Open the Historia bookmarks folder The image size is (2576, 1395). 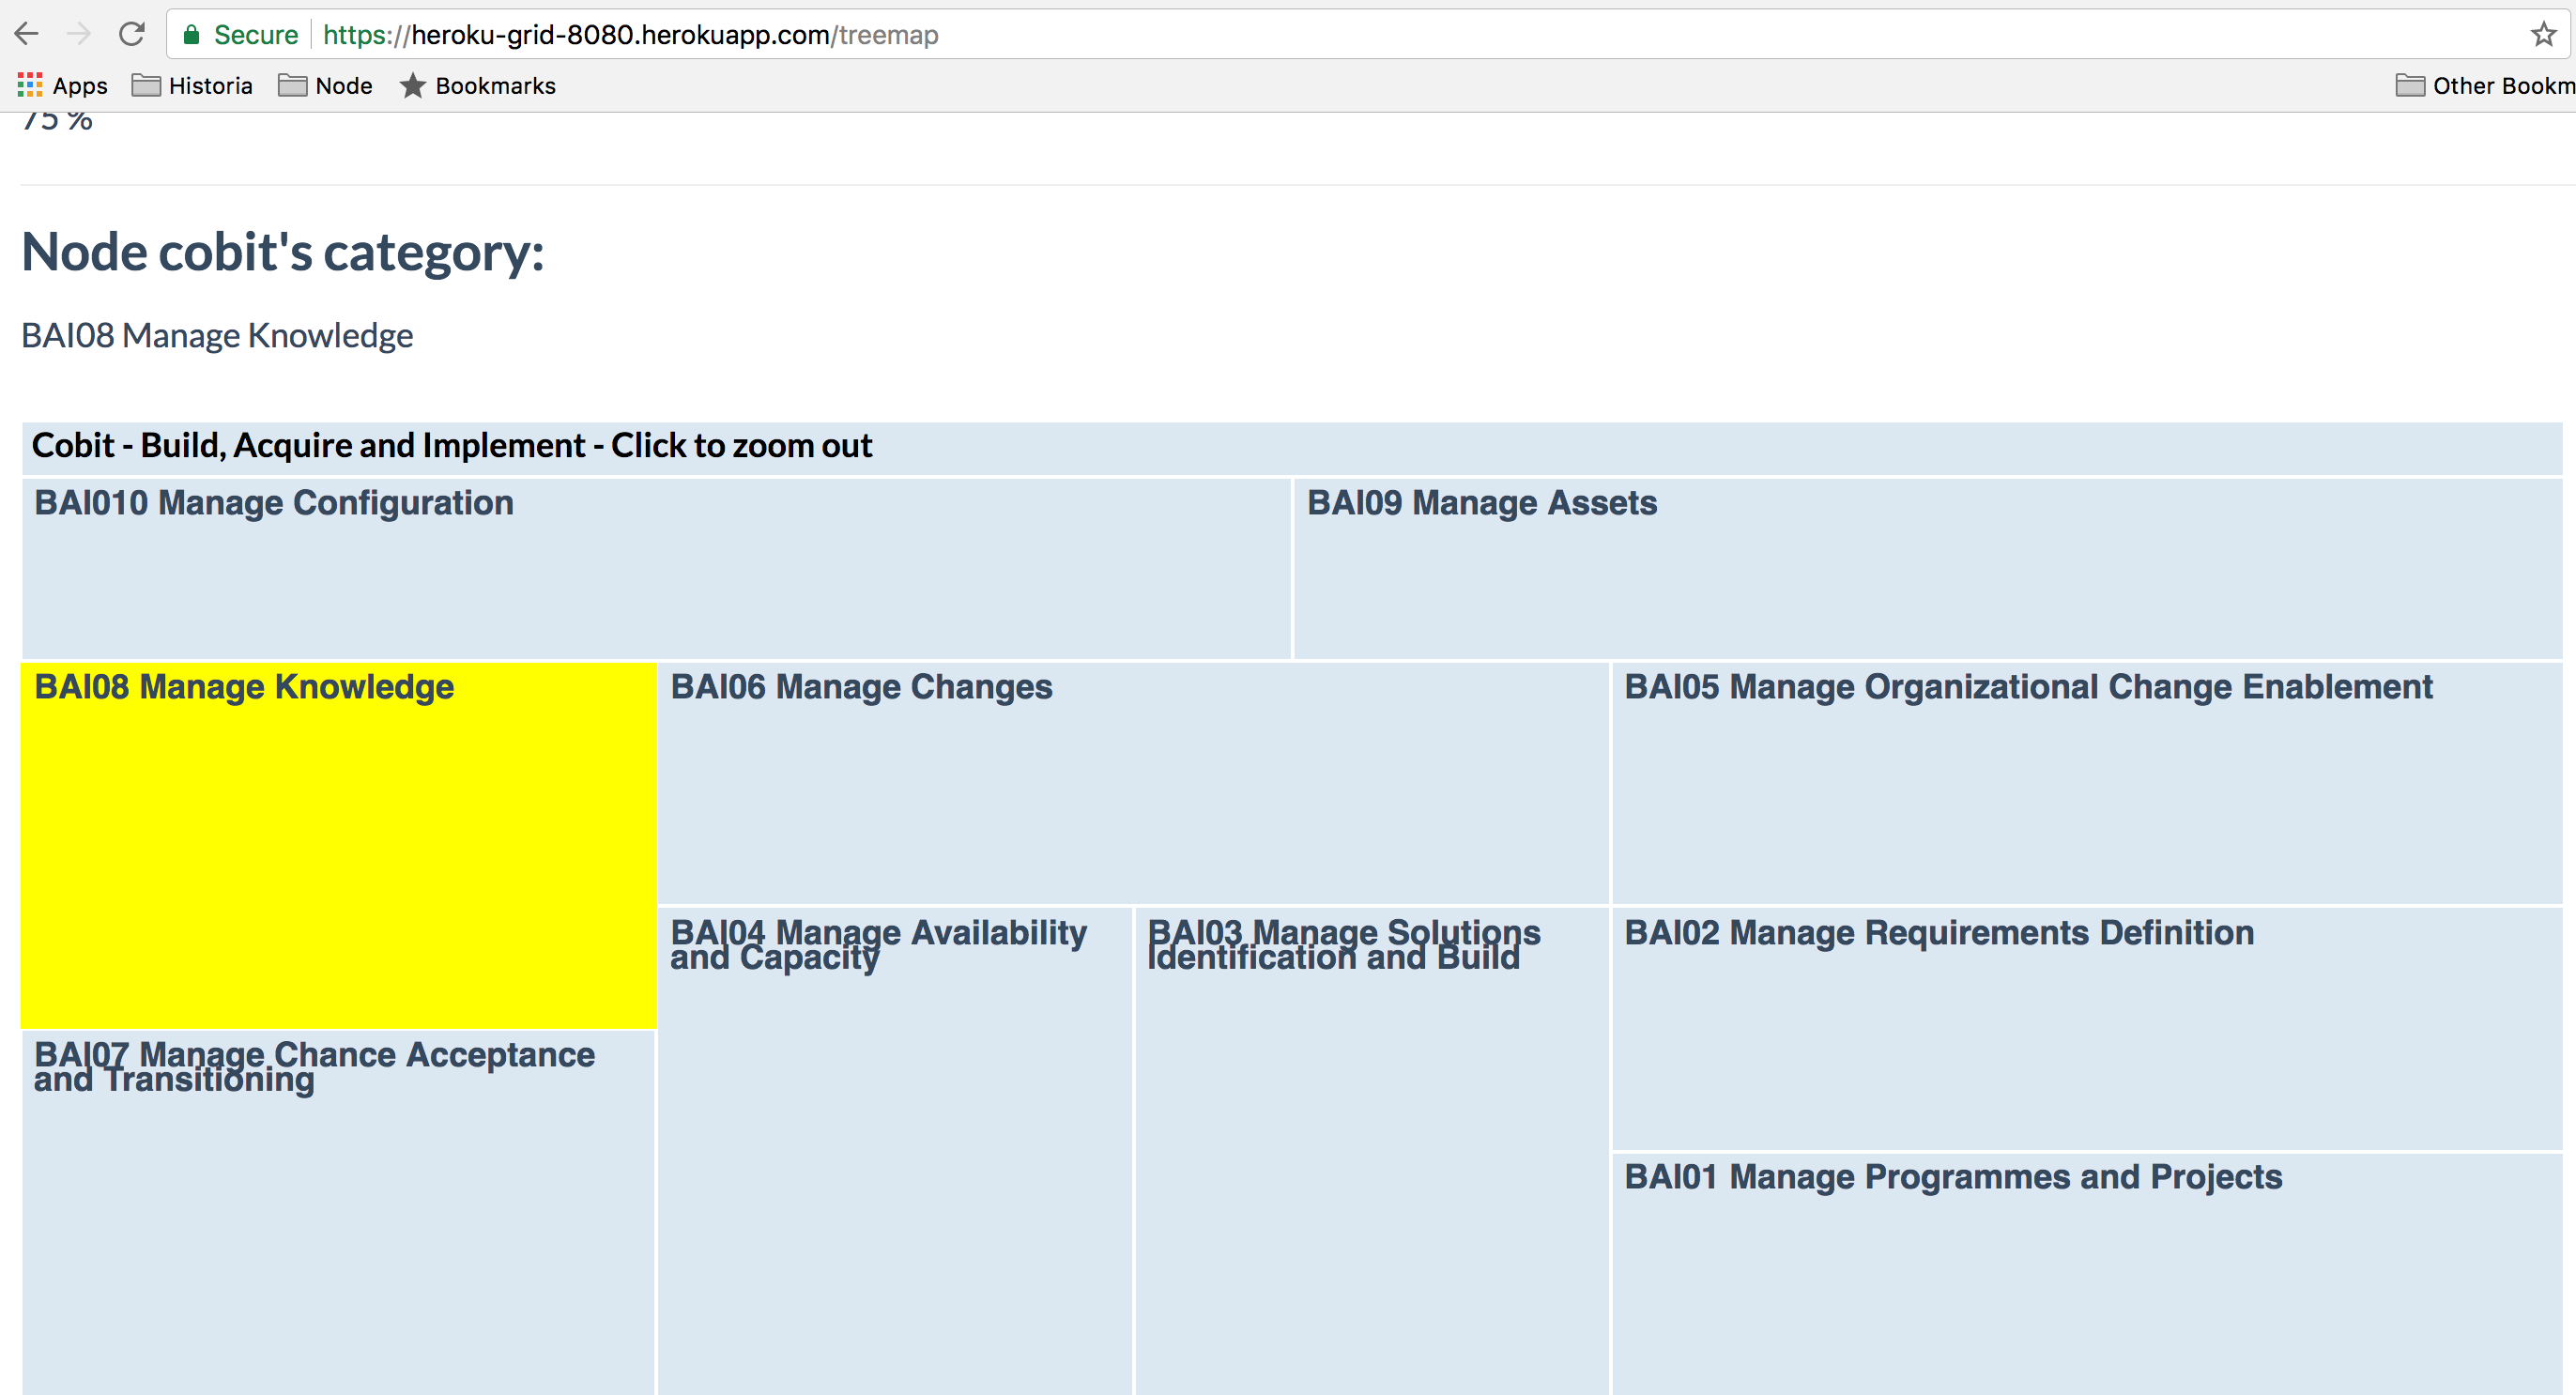point(192,86)
